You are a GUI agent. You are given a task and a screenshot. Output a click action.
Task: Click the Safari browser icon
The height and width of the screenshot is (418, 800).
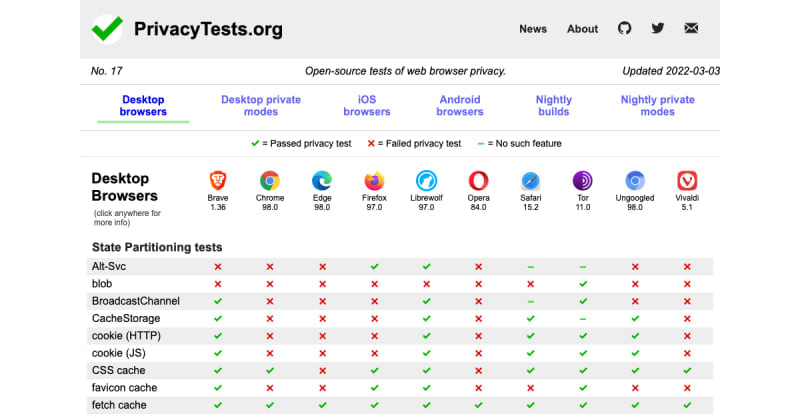(531, 181)
